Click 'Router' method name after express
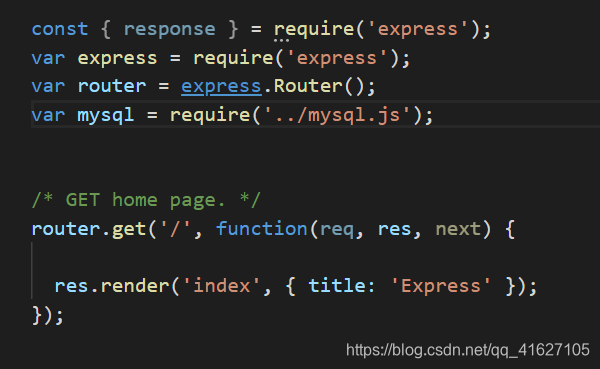The height and width of the screenshot is (369, 600). point(308,86)
